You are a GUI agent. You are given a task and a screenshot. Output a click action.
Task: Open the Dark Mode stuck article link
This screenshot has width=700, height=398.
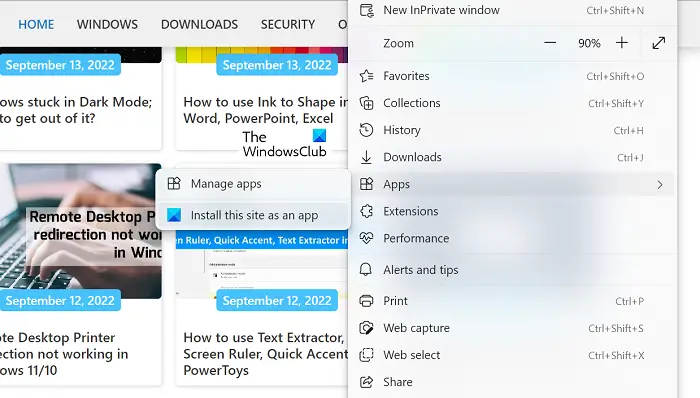76,110
